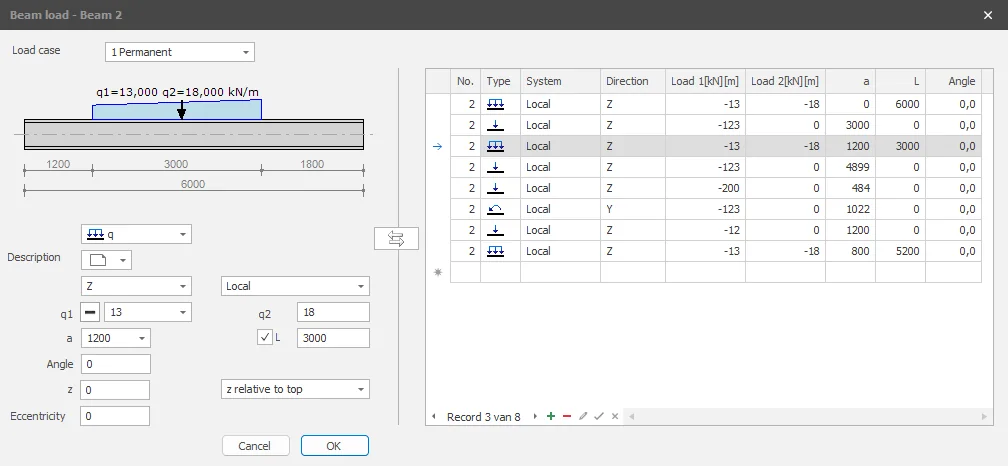1008x466 pixels.
Task: Click the Record 3 van 8 text
Action: 483,417
